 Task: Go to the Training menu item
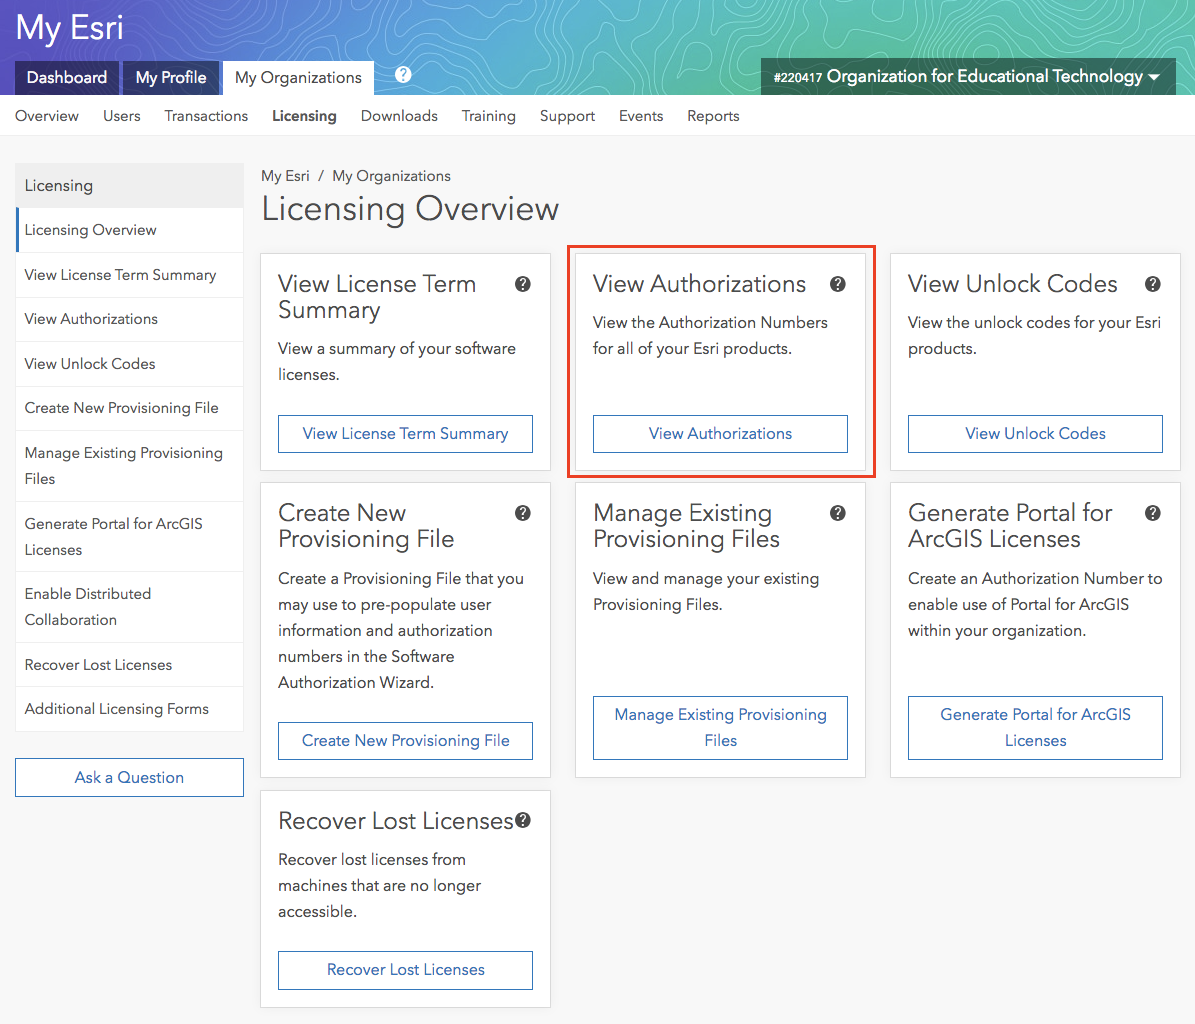click(489, 116)
